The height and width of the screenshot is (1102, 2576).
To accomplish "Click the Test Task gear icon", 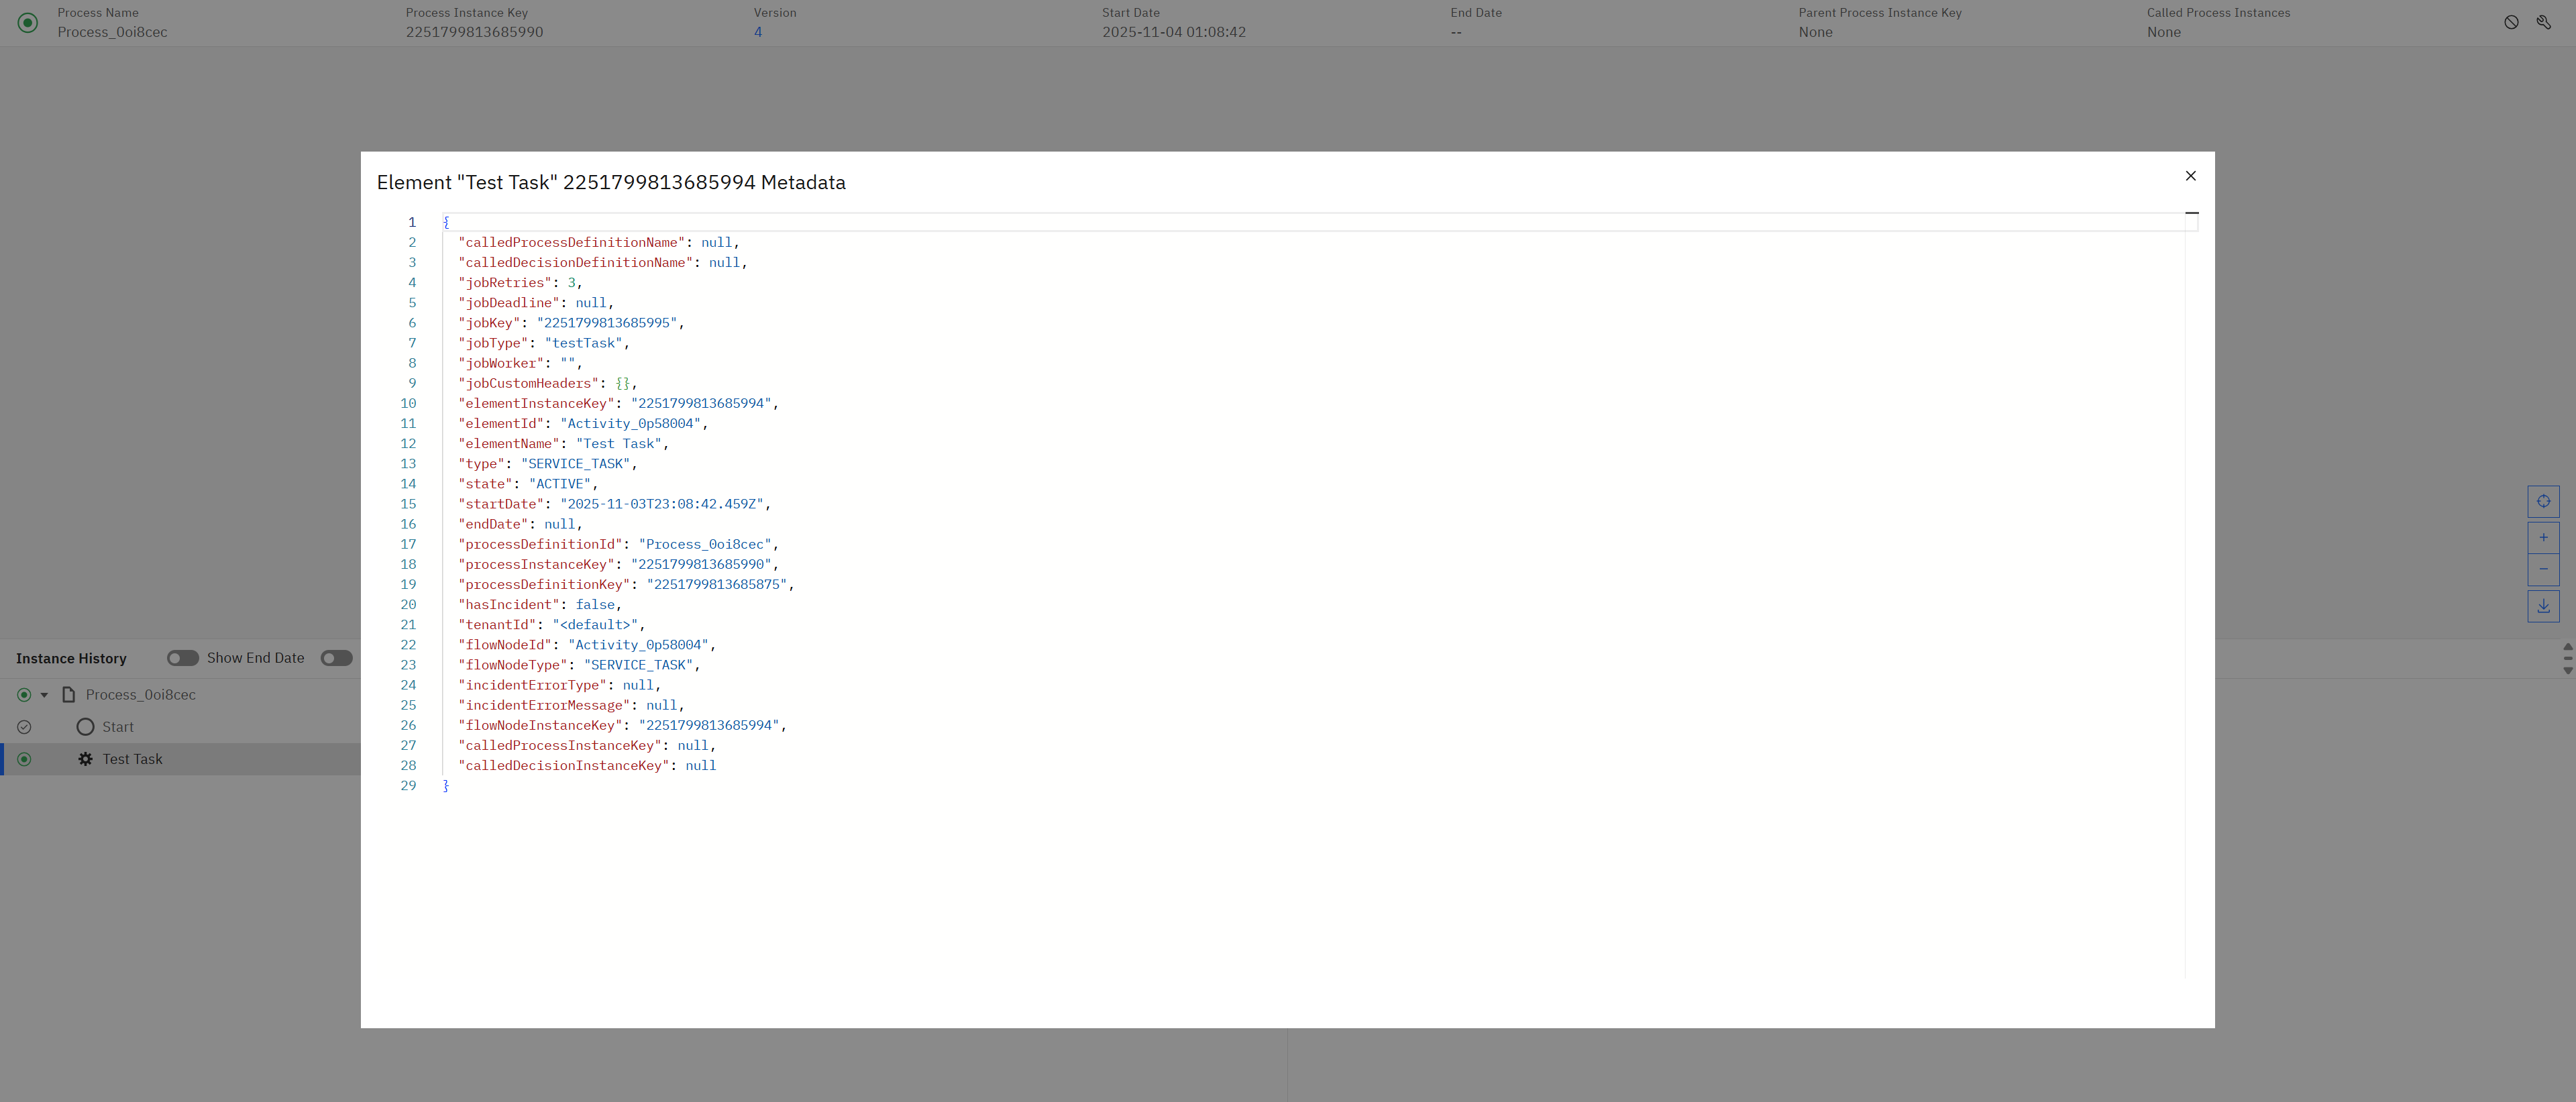I will coord(85,759).
